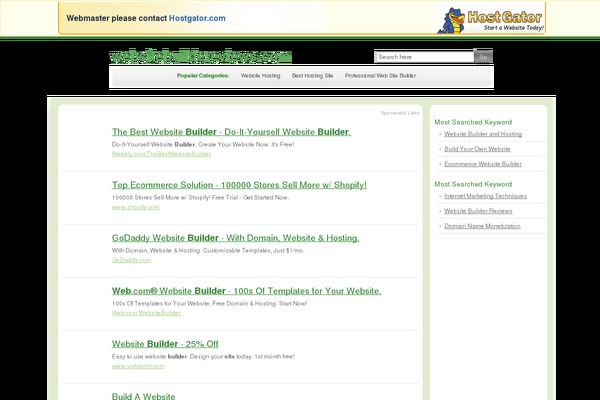Click the HostGator logo banner image
Screen dimensions: 600x400
pos(491,20)
